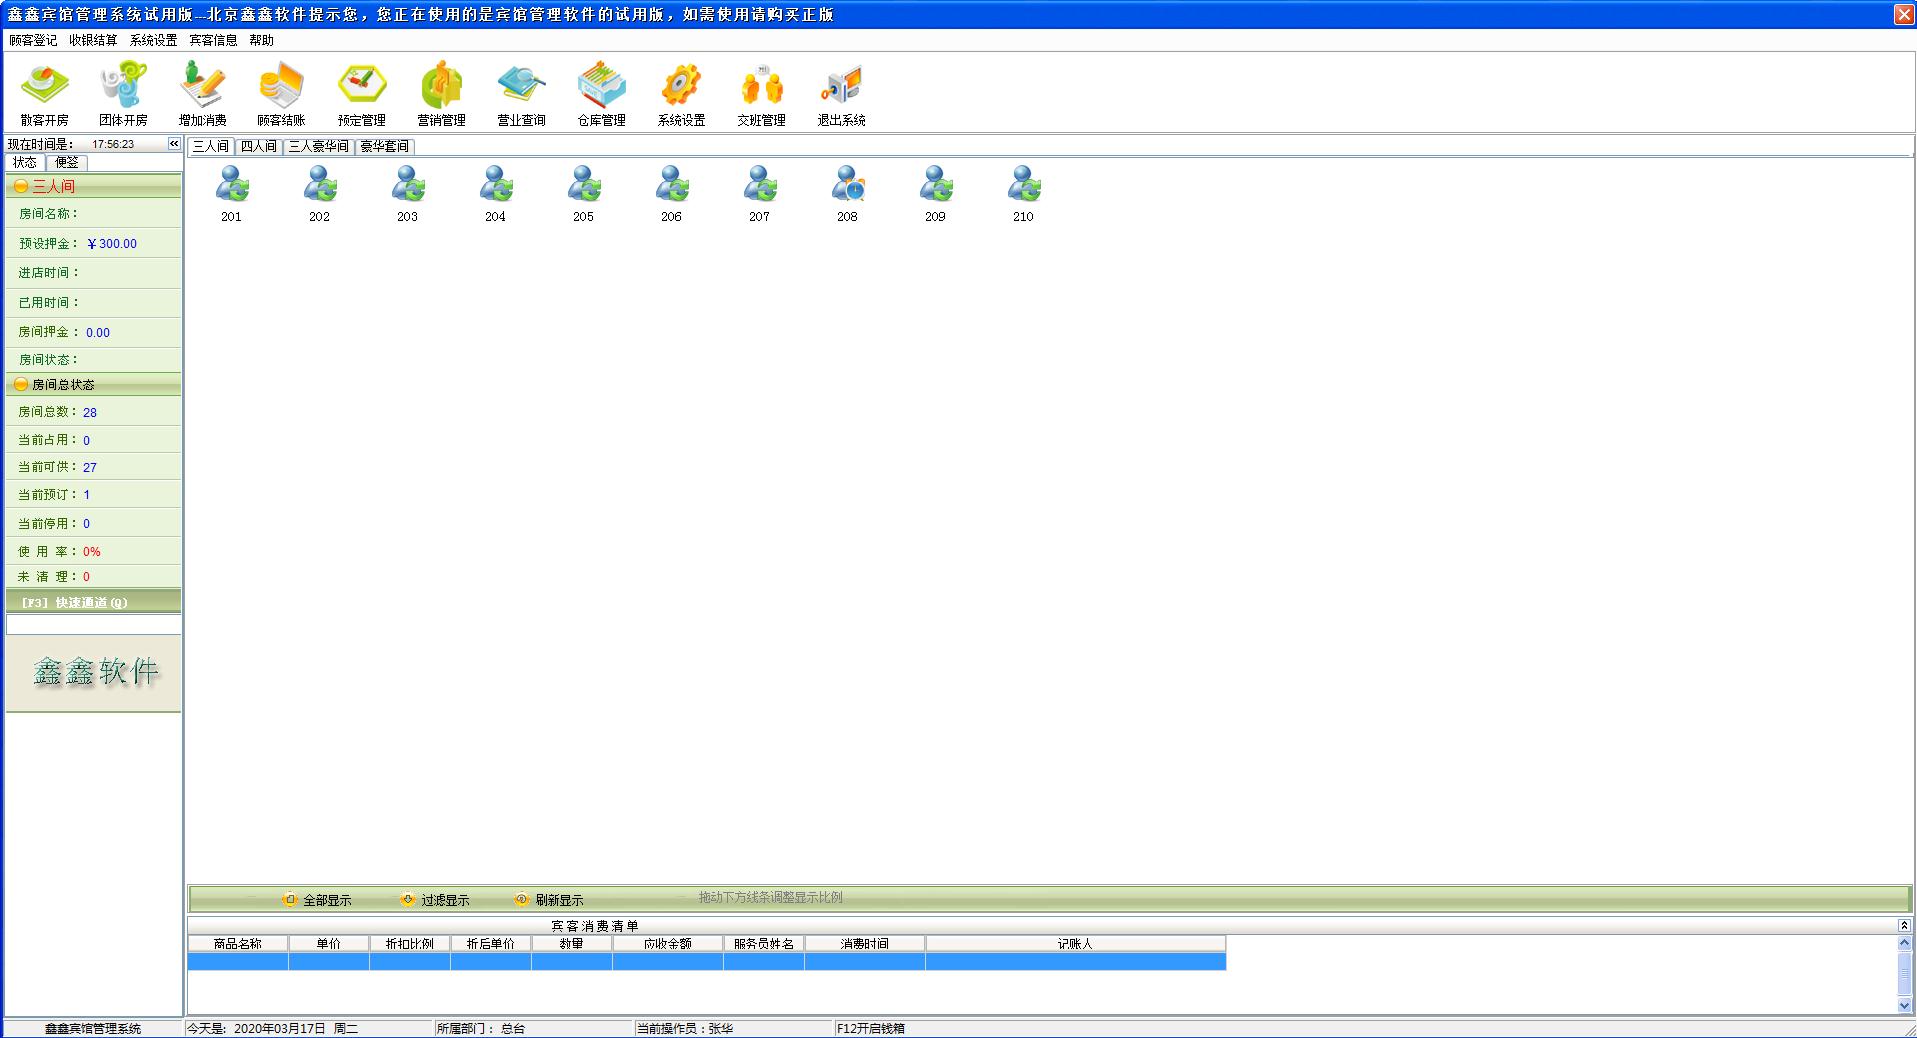Select room 201 icon
This screenshot has width=1917, height=1038.
232,193
